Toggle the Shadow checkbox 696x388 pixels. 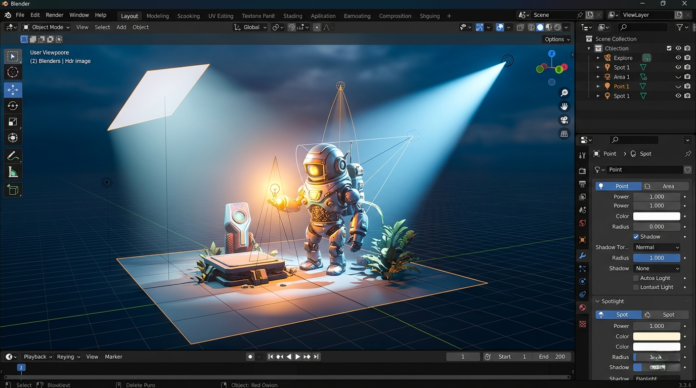(636, 237)
